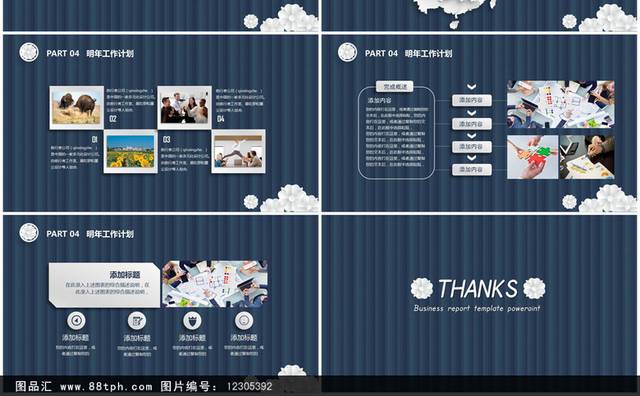Image resolution: width=640 pixels, height=396 pixels.
Task: Select the photo of people relaxing in office
Action: pyautogui.click(x=238, y=151)
